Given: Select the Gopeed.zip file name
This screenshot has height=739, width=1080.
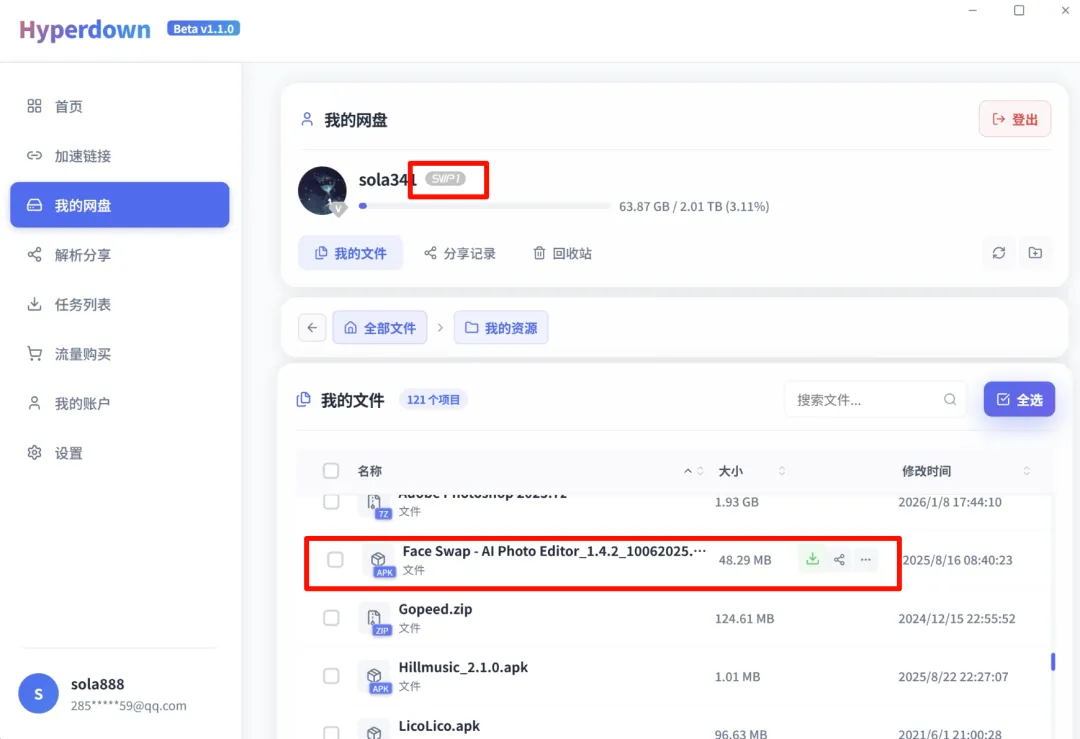Looking at the screenshot, I should pyautogui.click(x=435, y=609).
